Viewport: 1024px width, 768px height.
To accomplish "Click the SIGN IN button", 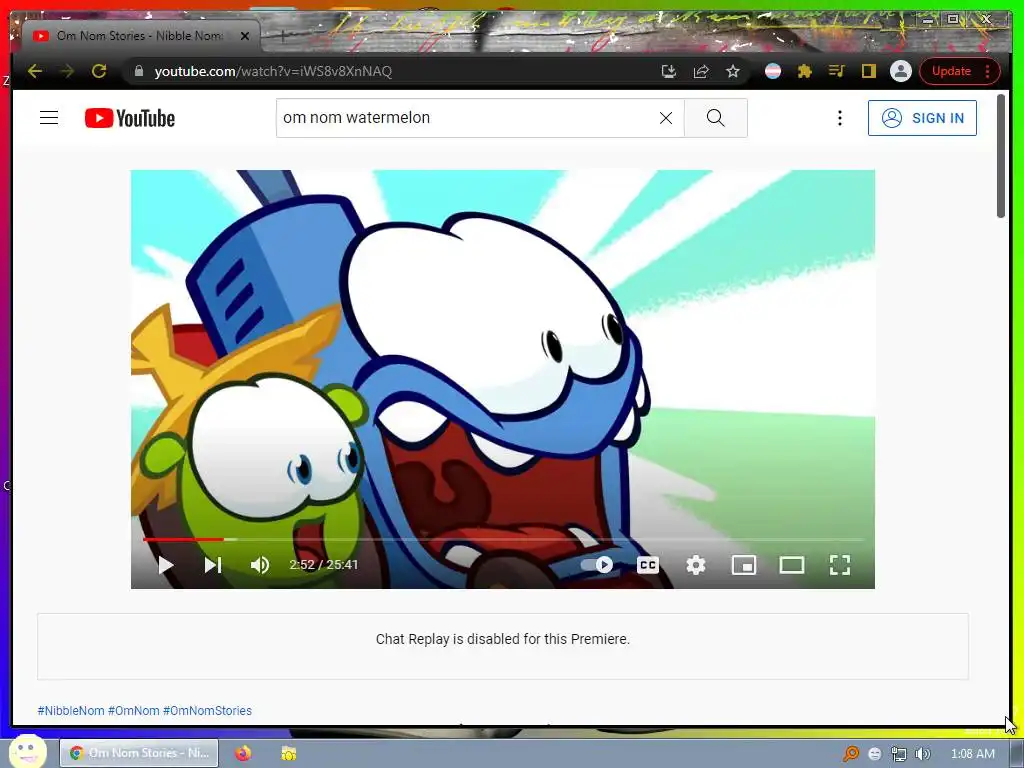I will (x=922, y=118).
